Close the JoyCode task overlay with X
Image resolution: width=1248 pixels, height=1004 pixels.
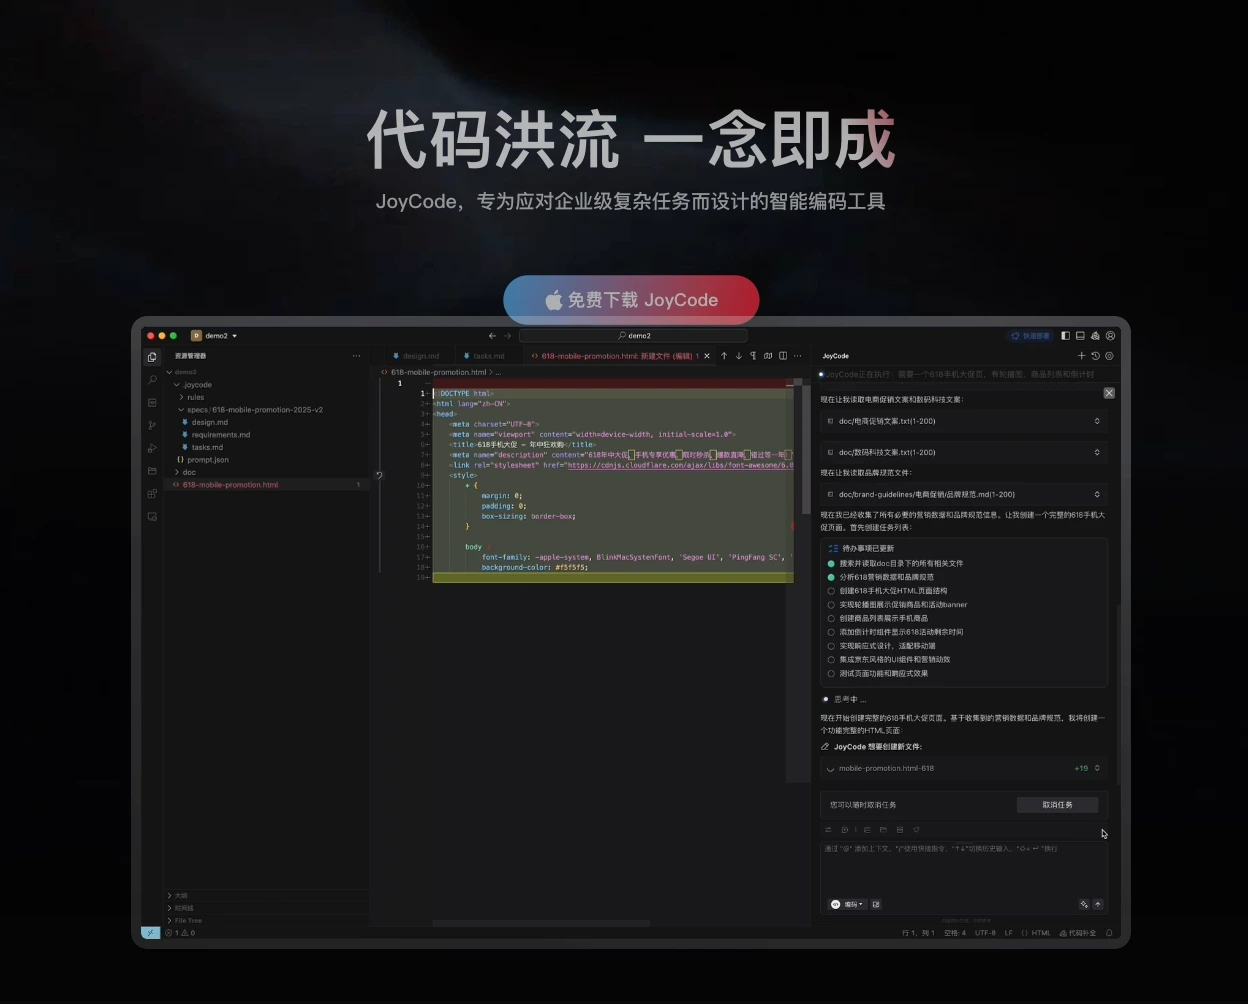tap(1109, 393)
